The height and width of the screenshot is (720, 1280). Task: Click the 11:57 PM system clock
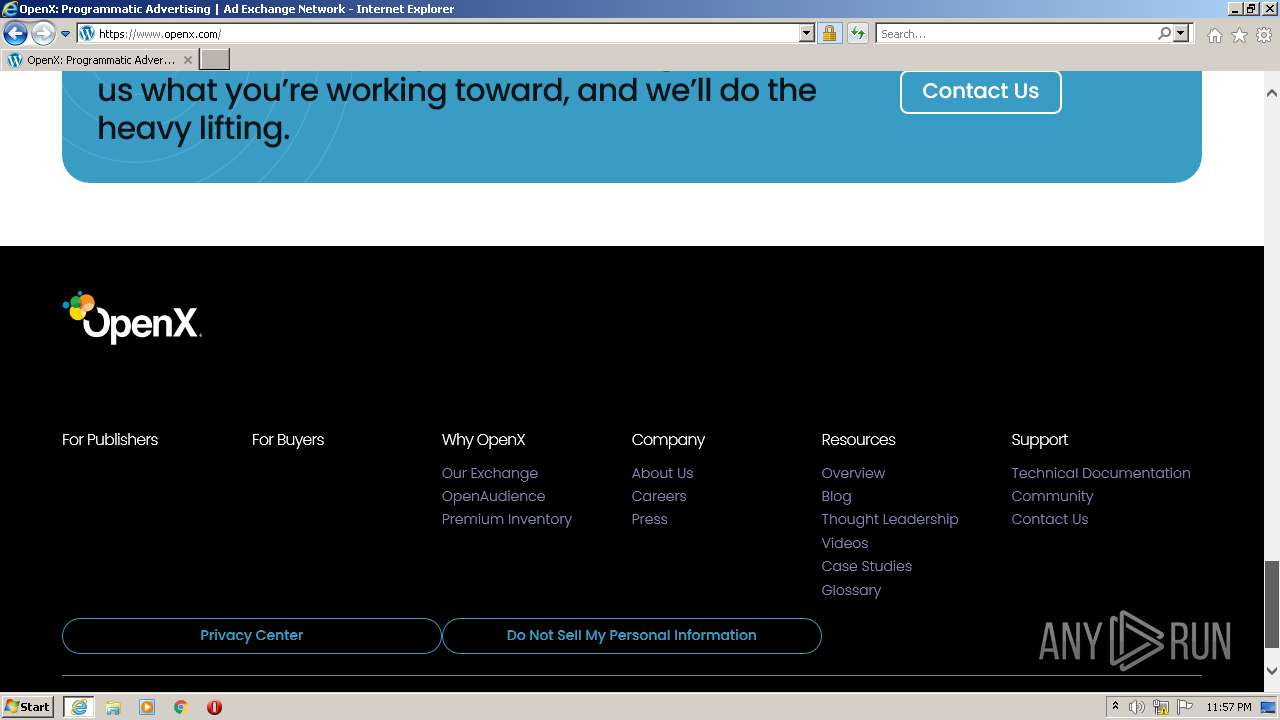(1229, 707)
